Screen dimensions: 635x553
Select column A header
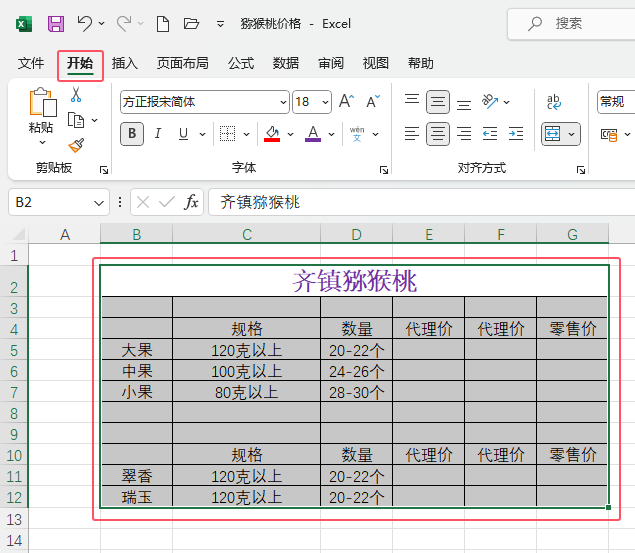coord(65,234)
